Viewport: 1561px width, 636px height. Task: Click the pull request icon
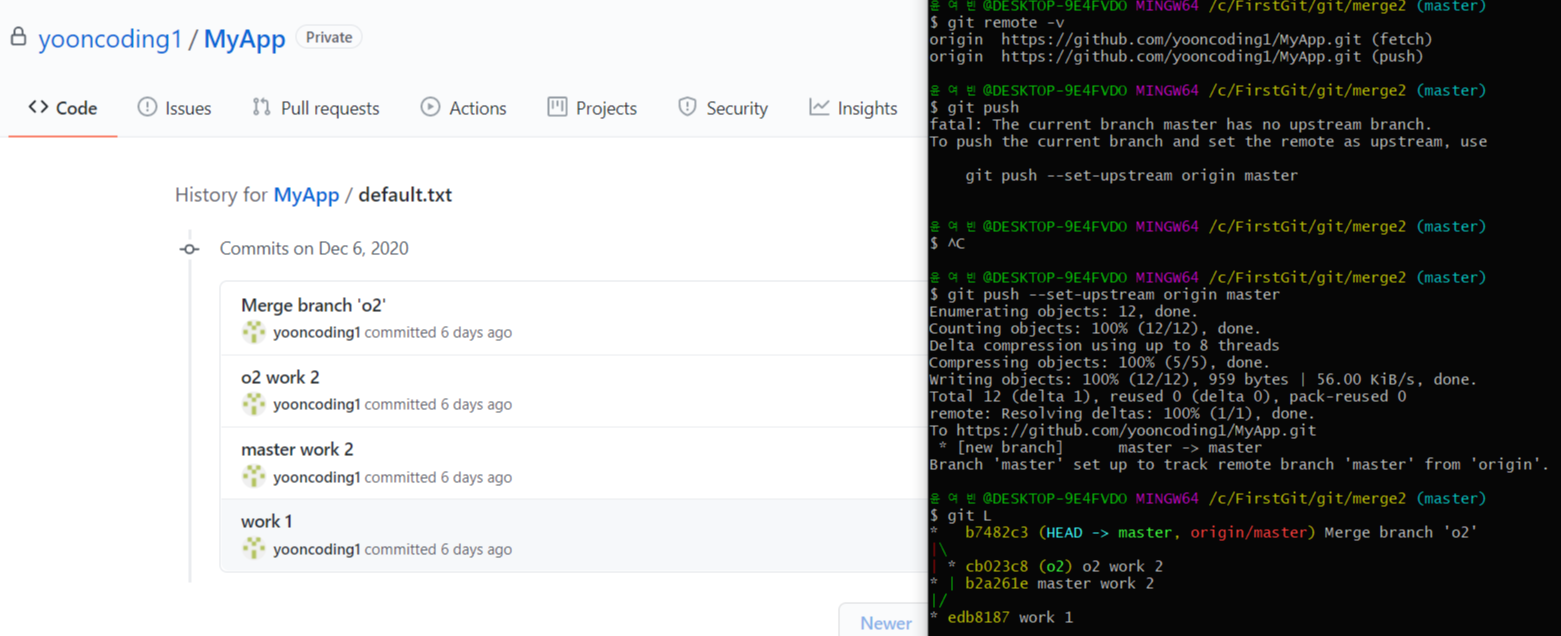(261, 107)
